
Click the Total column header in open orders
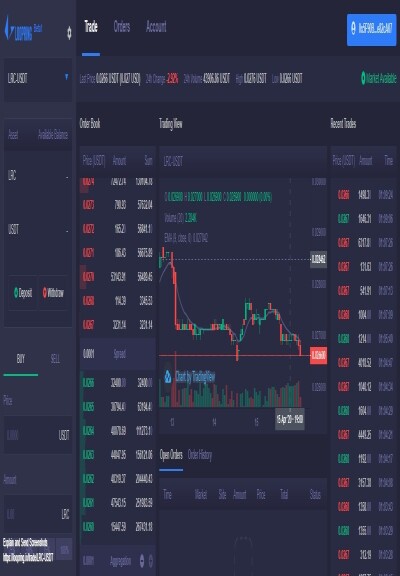[284, 494]
